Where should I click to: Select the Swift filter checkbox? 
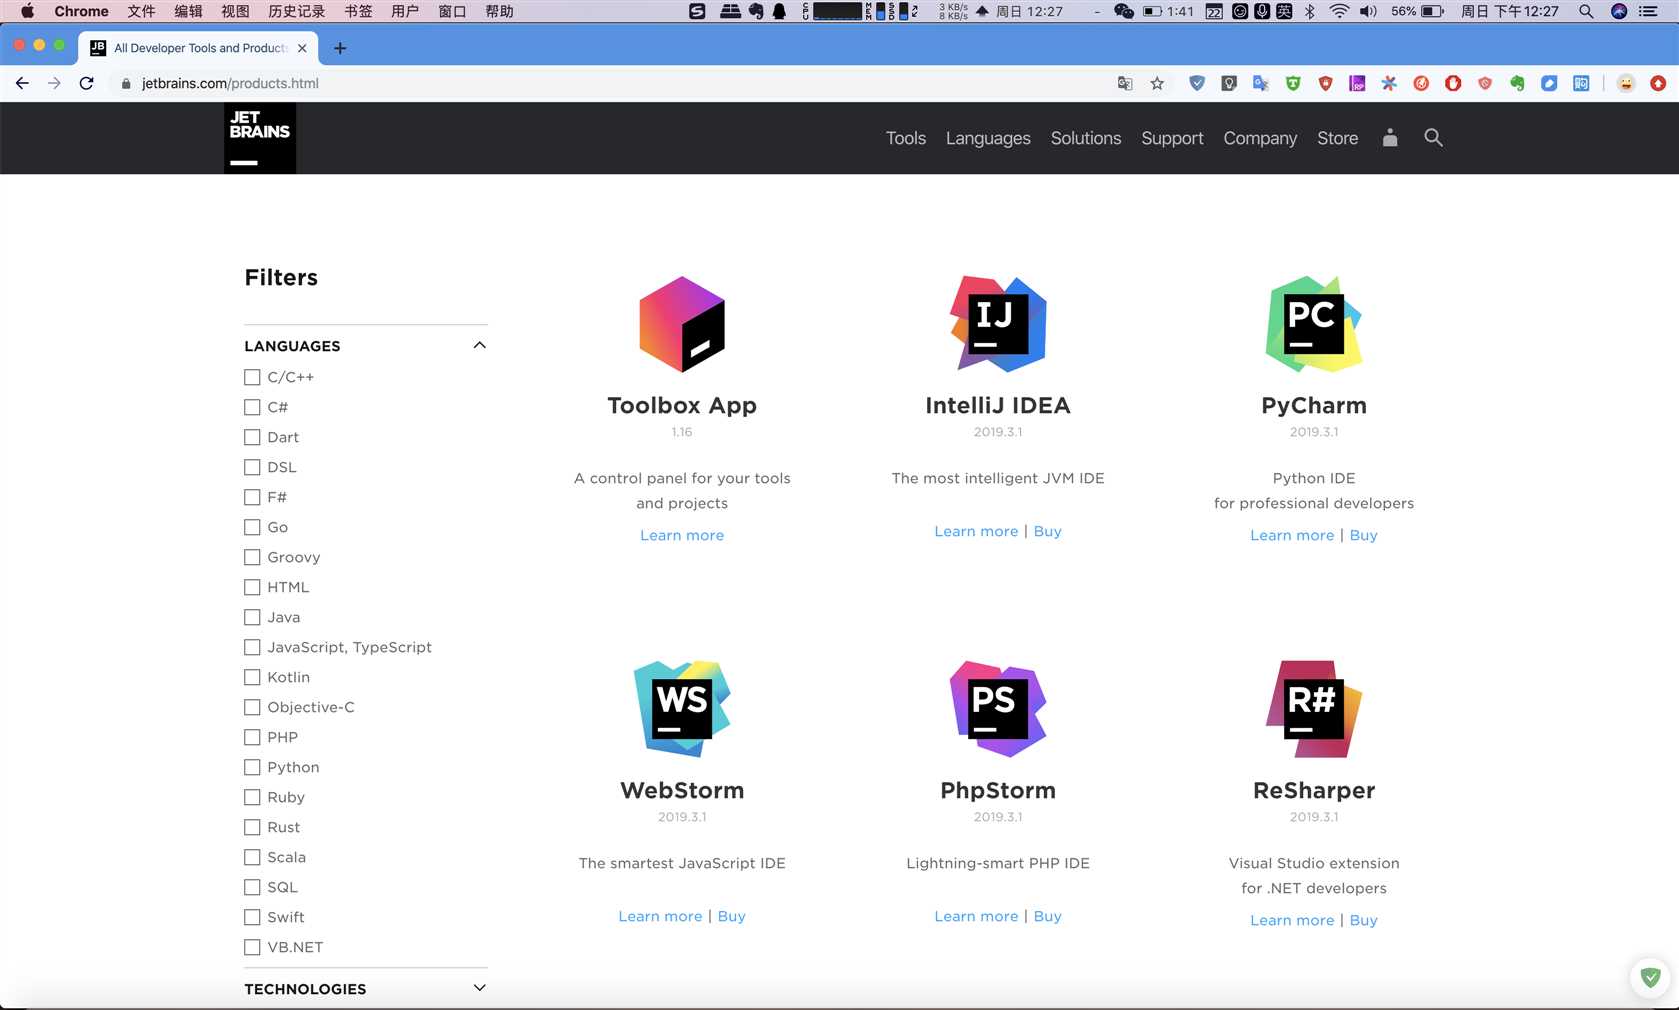[252, 917]
